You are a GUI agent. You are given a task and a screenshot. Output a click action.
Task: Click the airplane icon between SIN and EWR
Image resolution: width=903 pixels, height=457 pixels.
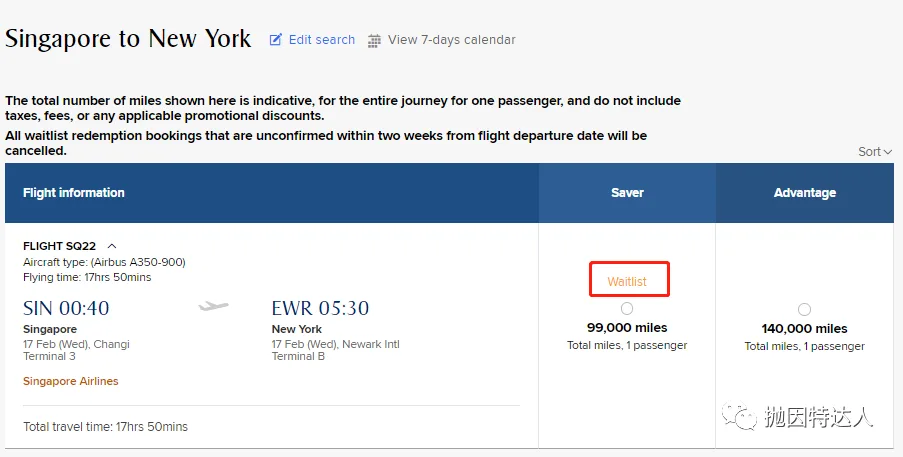pyautogui.click(x=213, y=306)
